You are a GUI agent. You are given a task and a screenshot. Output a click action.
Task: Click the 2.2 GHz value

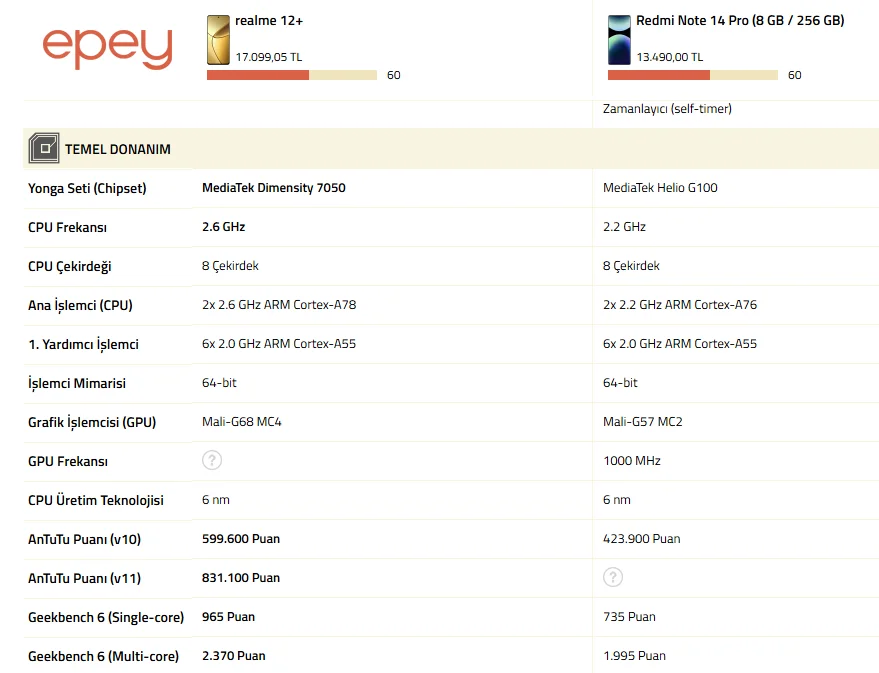click(624, 227)
